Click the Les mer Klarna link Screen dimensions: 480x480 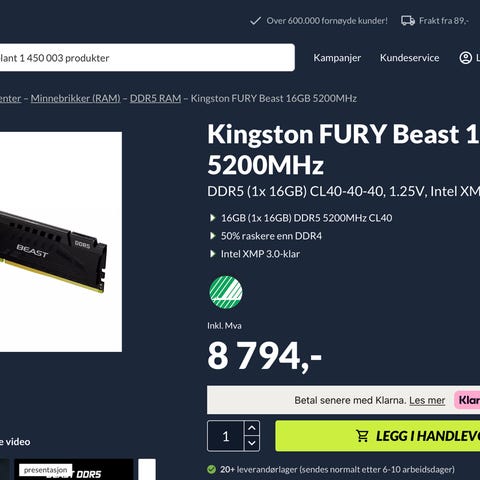click(427, 400)
